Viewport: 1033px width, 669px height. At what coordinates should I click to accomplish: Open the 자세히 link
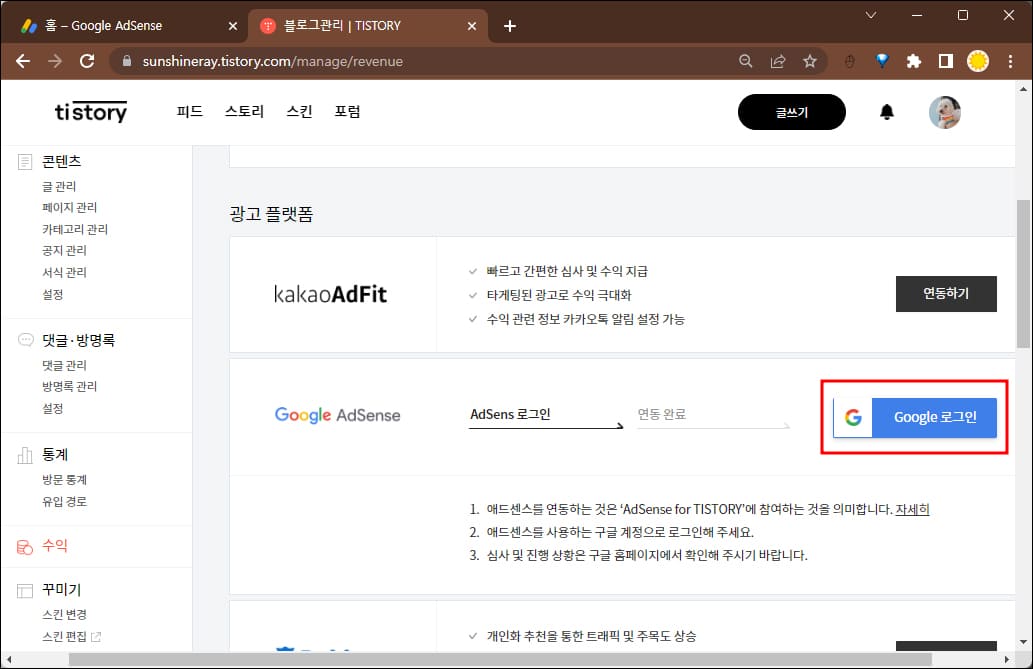912,509
